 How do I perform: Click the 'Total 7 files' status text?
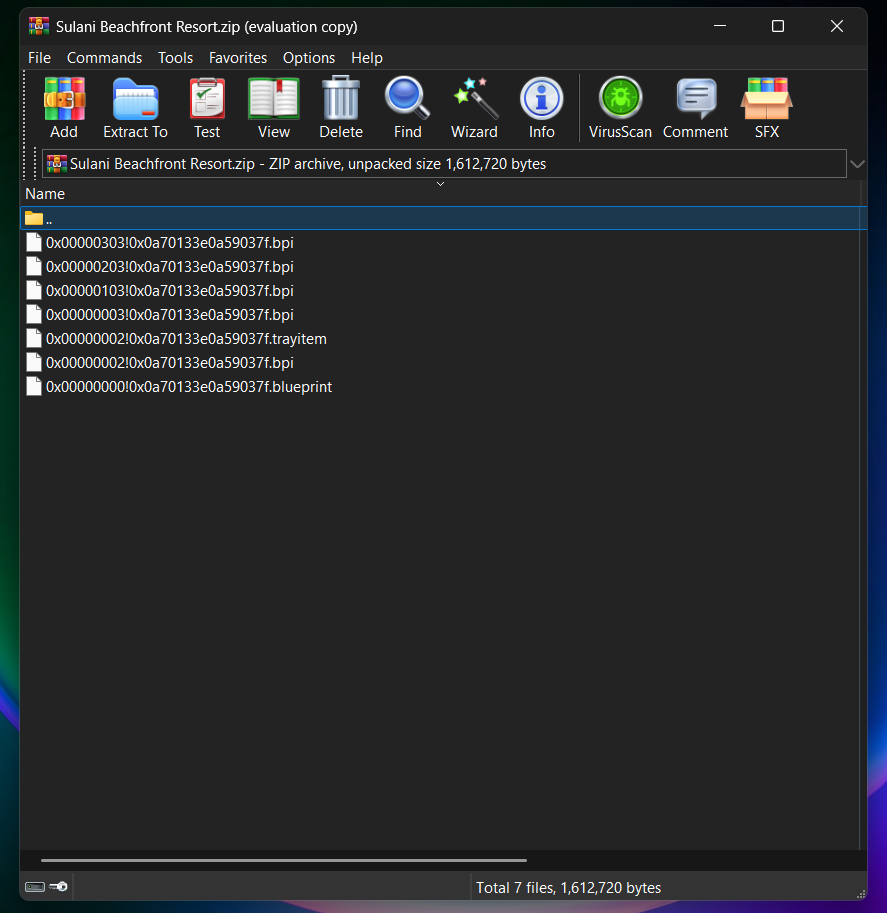click(x=568, y=887)
